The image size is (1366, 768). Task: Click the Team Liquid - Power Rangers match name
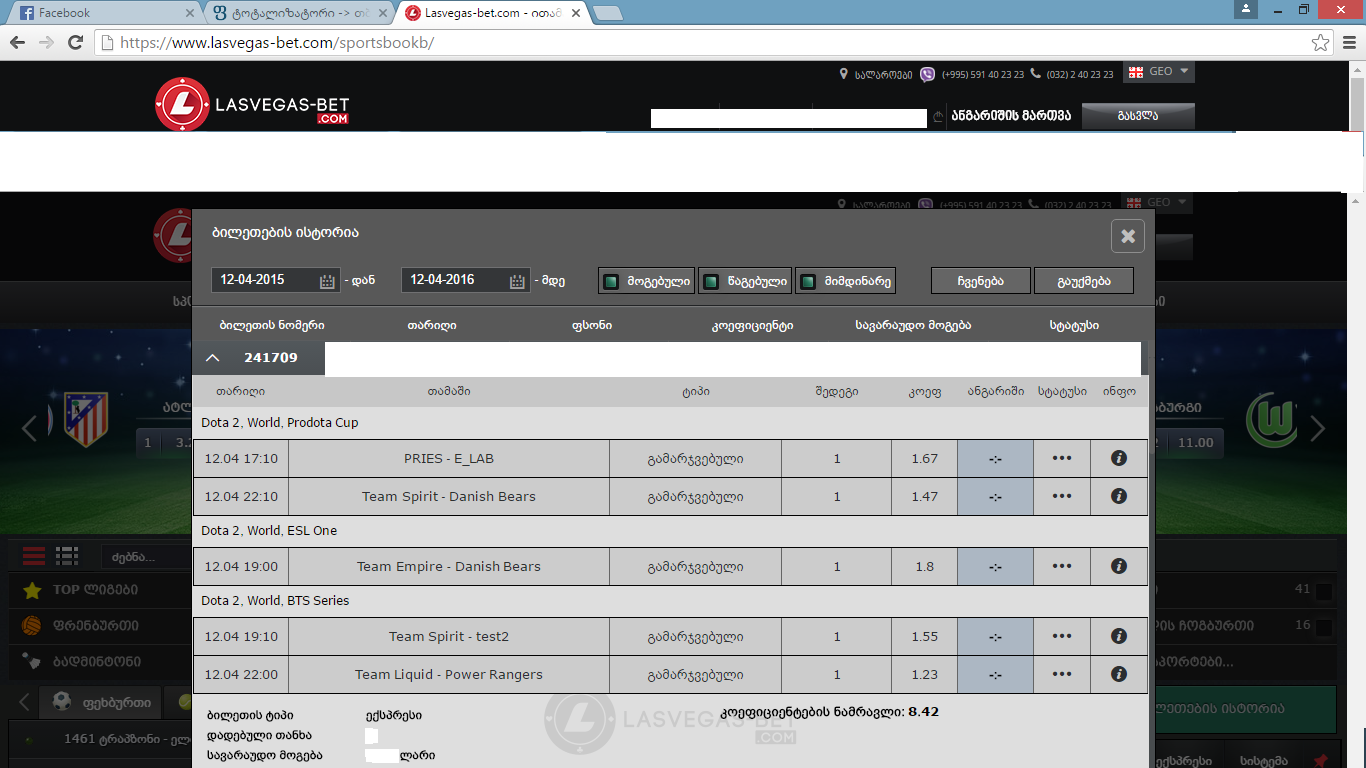point(449,674)
